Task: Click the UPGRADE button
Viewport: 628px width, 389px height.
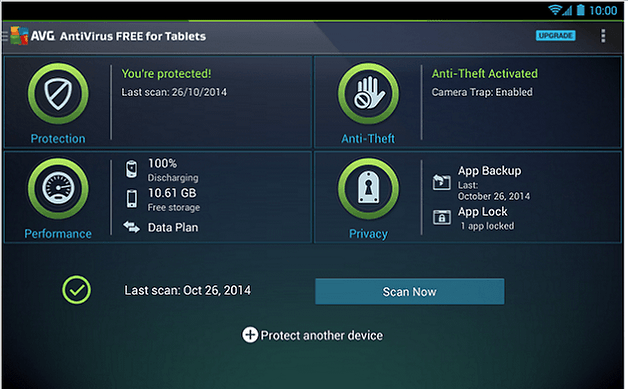Action: click(556, 36)
